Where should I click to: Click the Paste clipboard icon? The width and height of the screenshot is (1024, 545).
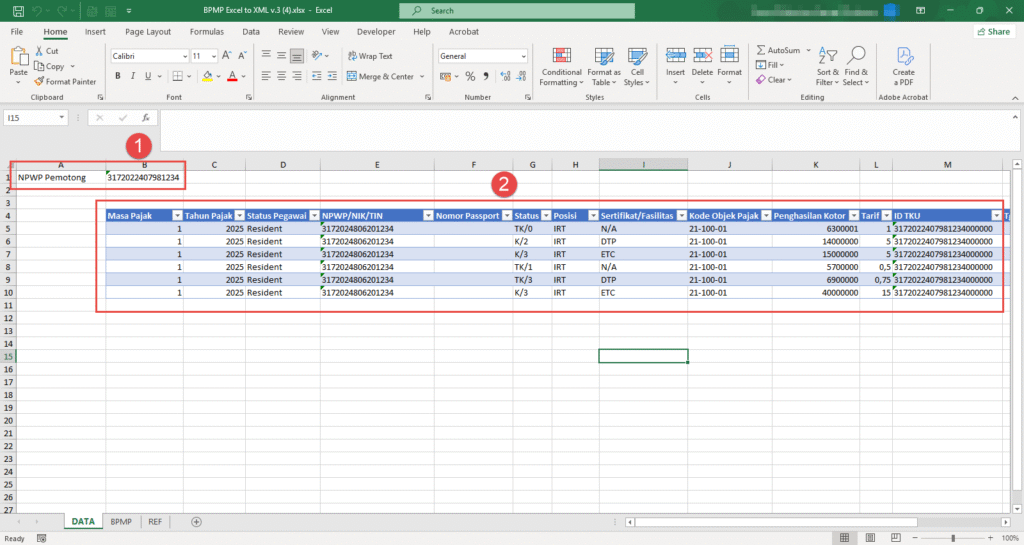pos(19,58)
